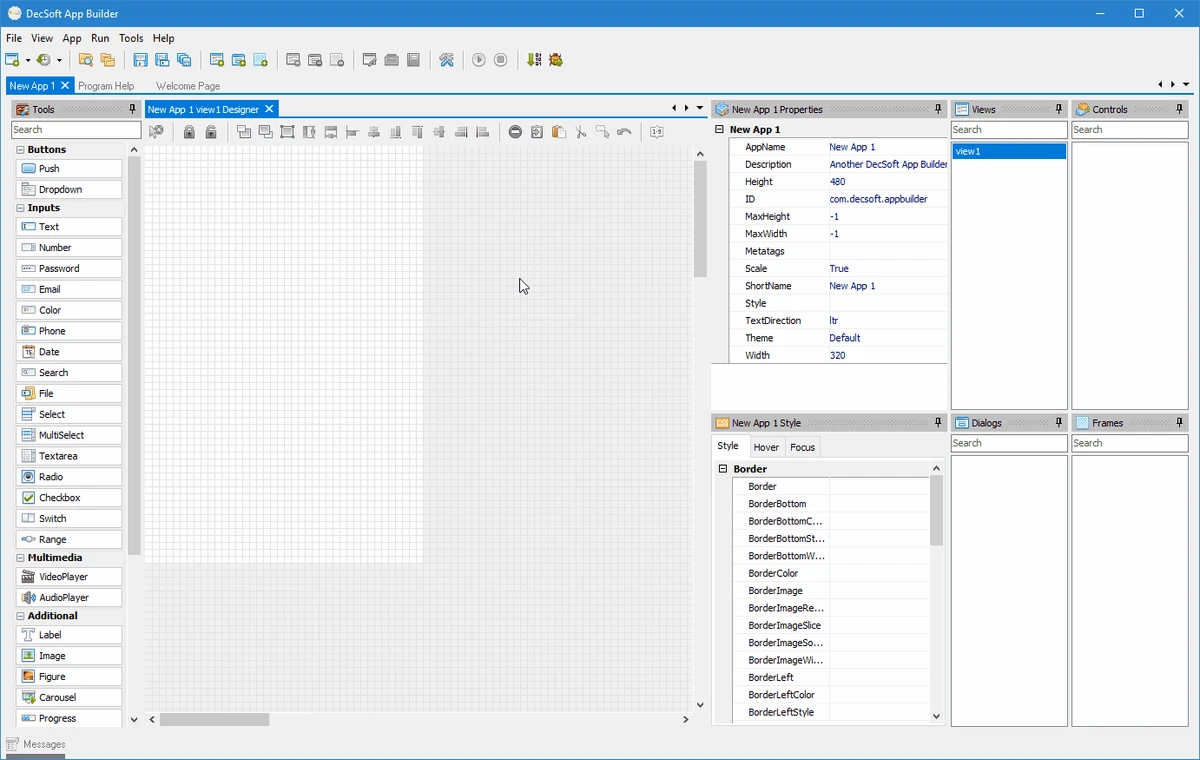Click the red remove control icon

515,131
